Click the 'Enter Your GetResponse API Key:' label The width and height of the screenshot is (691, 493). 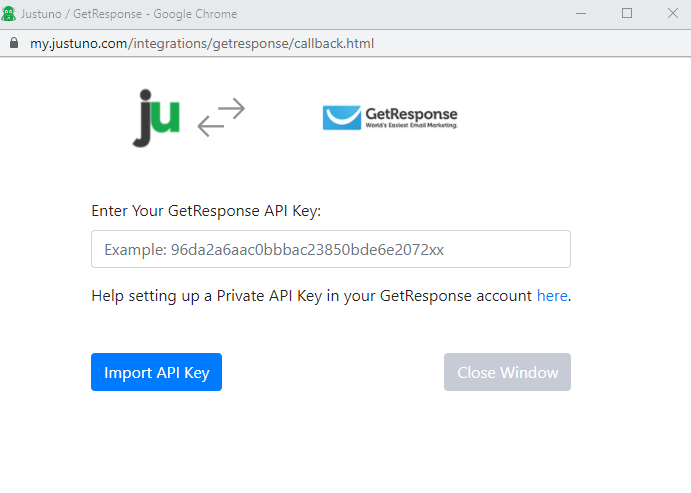pyautogui.click(x=206, y=211)
